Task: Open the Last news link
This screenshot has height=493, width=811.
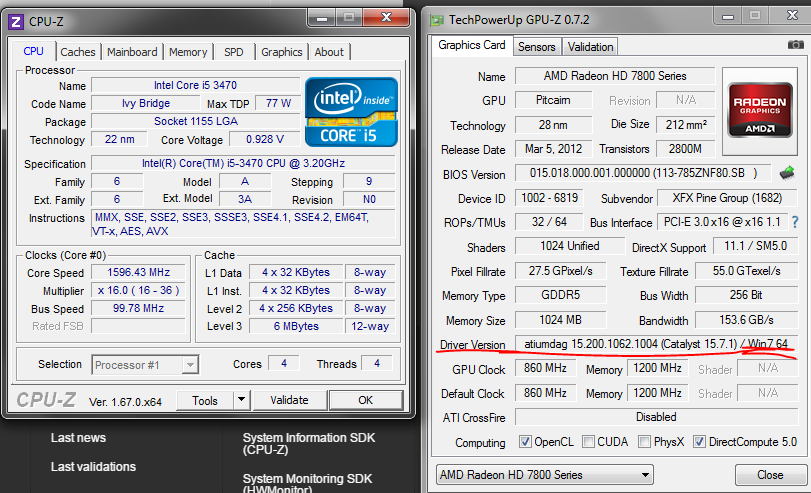Action: click(x=79, y=438)
